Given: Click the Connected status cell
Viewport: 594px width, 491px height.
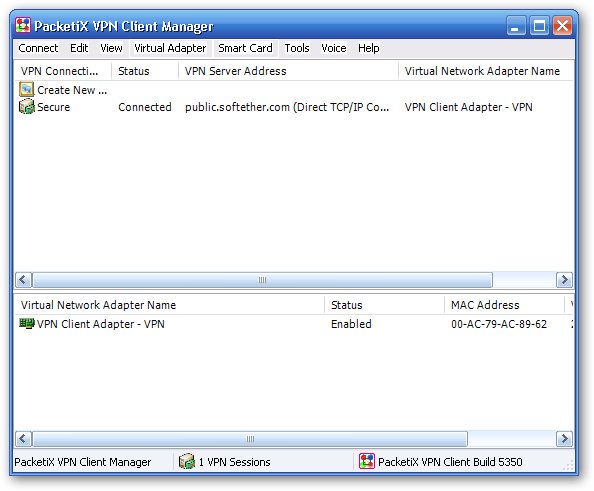Looking at the screenshot, I should tap(145, 107).
